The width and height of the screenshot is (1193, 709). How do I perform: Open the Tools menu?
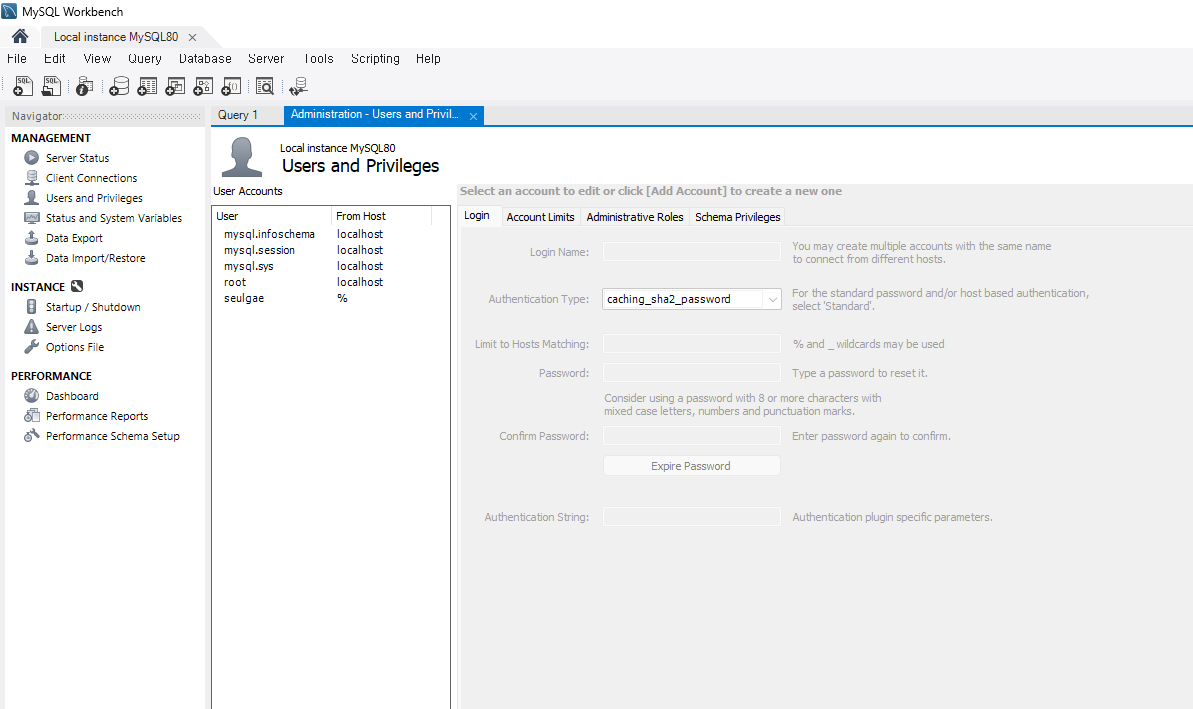[x=318, y=59]
